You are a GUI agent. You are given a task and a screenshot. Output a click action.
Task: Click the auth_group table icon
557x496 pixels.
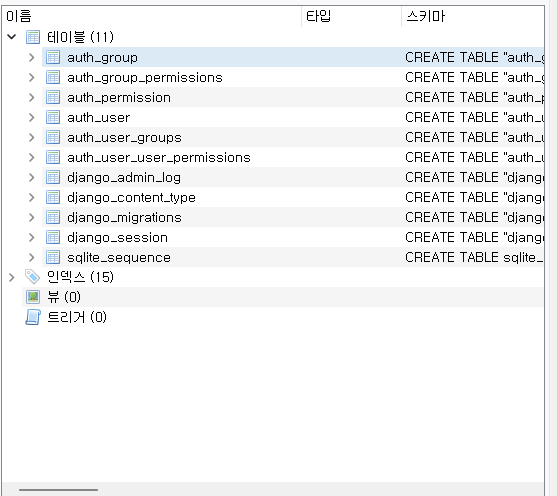[53, 57]
